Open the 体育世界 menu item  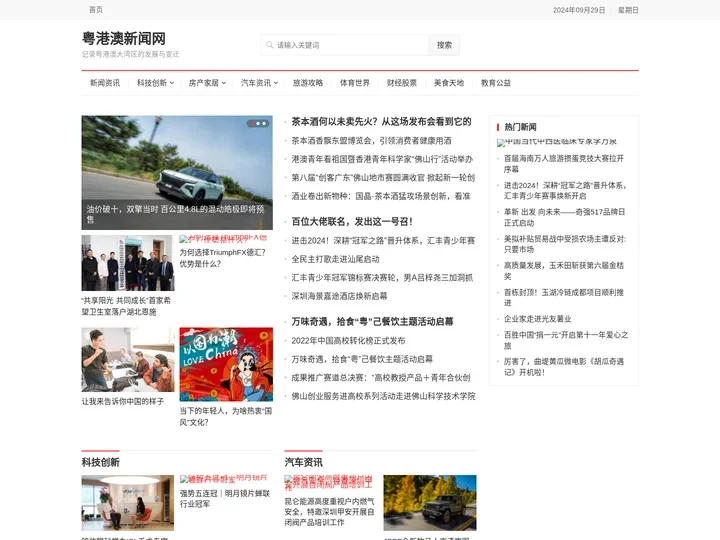coord(354,83)
